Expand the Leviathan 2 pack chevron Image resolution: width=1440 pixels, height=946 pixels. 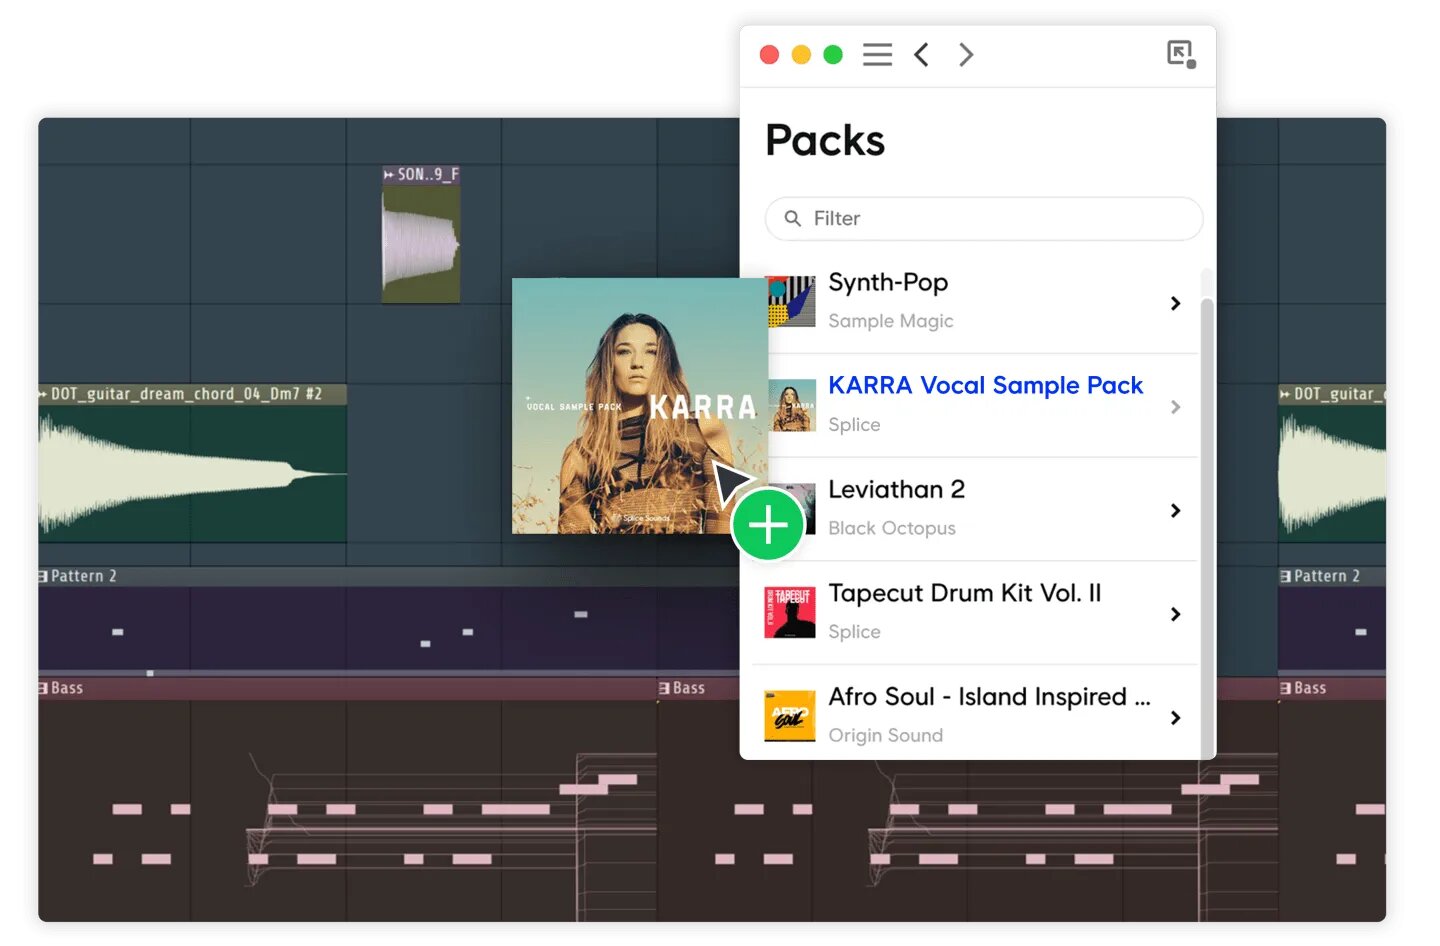coord(1175,510)
